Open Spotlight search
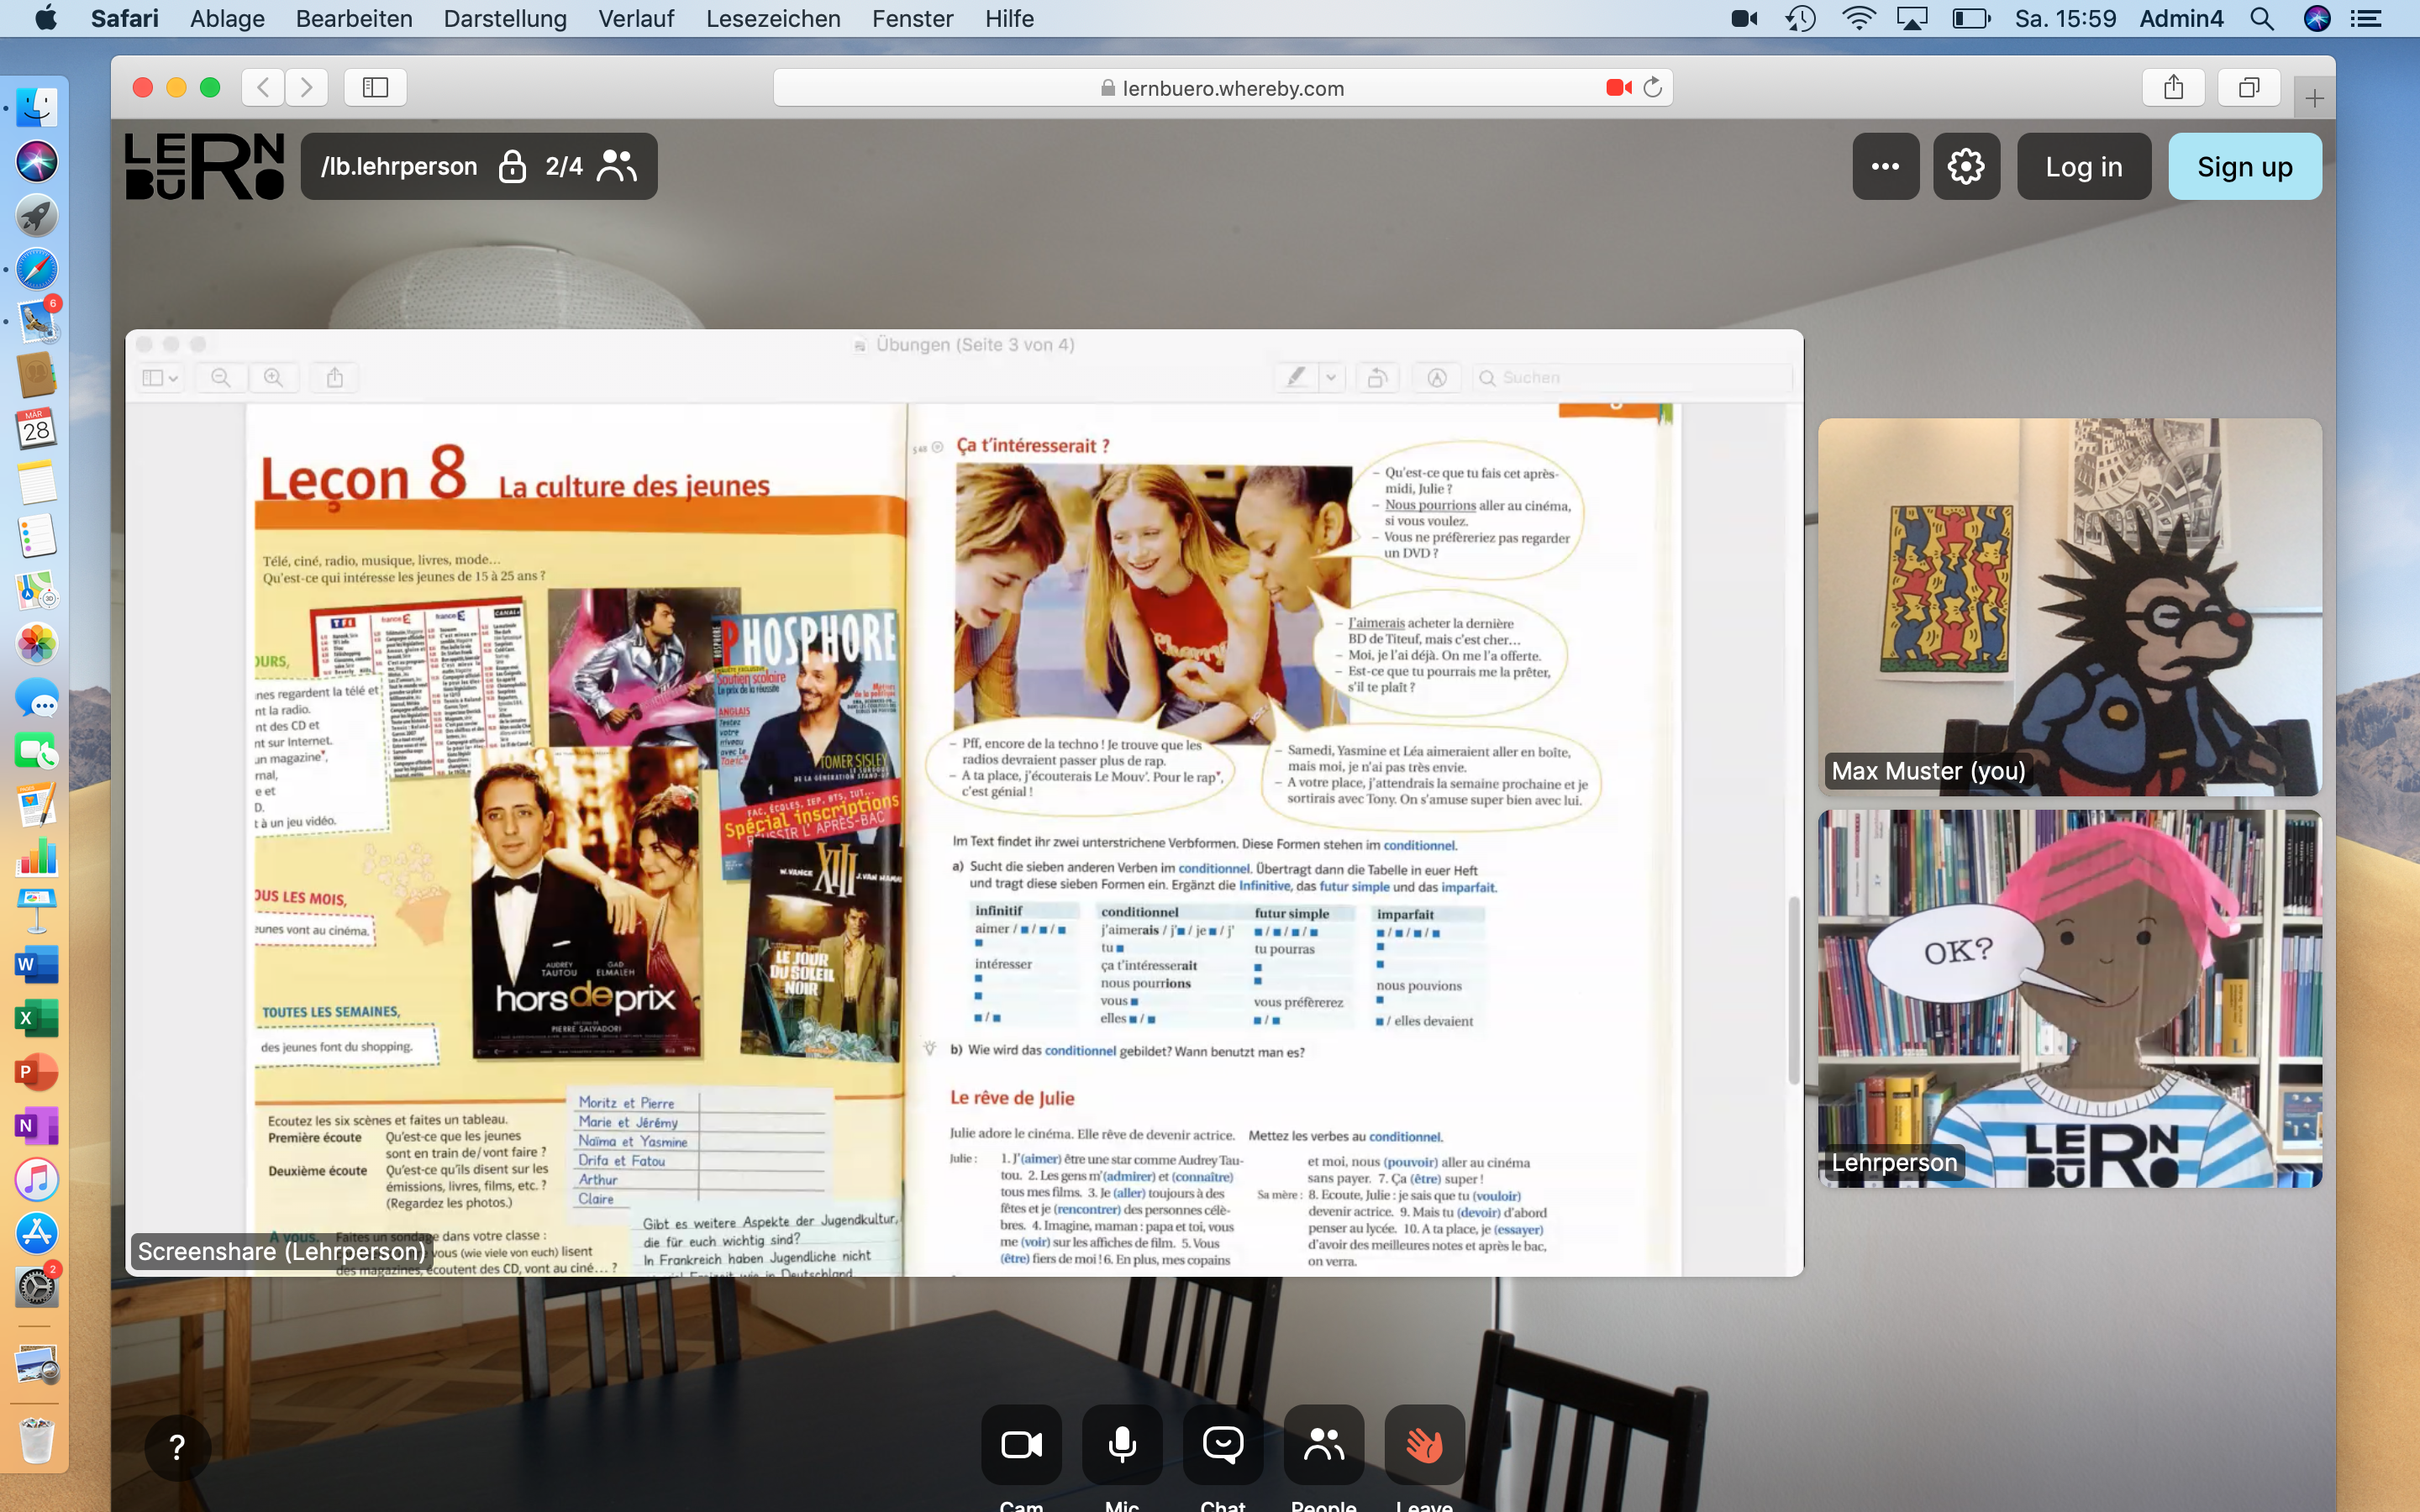Screen dimensions: 2420x1512 pyautogui.click(x=2262, y=18)
